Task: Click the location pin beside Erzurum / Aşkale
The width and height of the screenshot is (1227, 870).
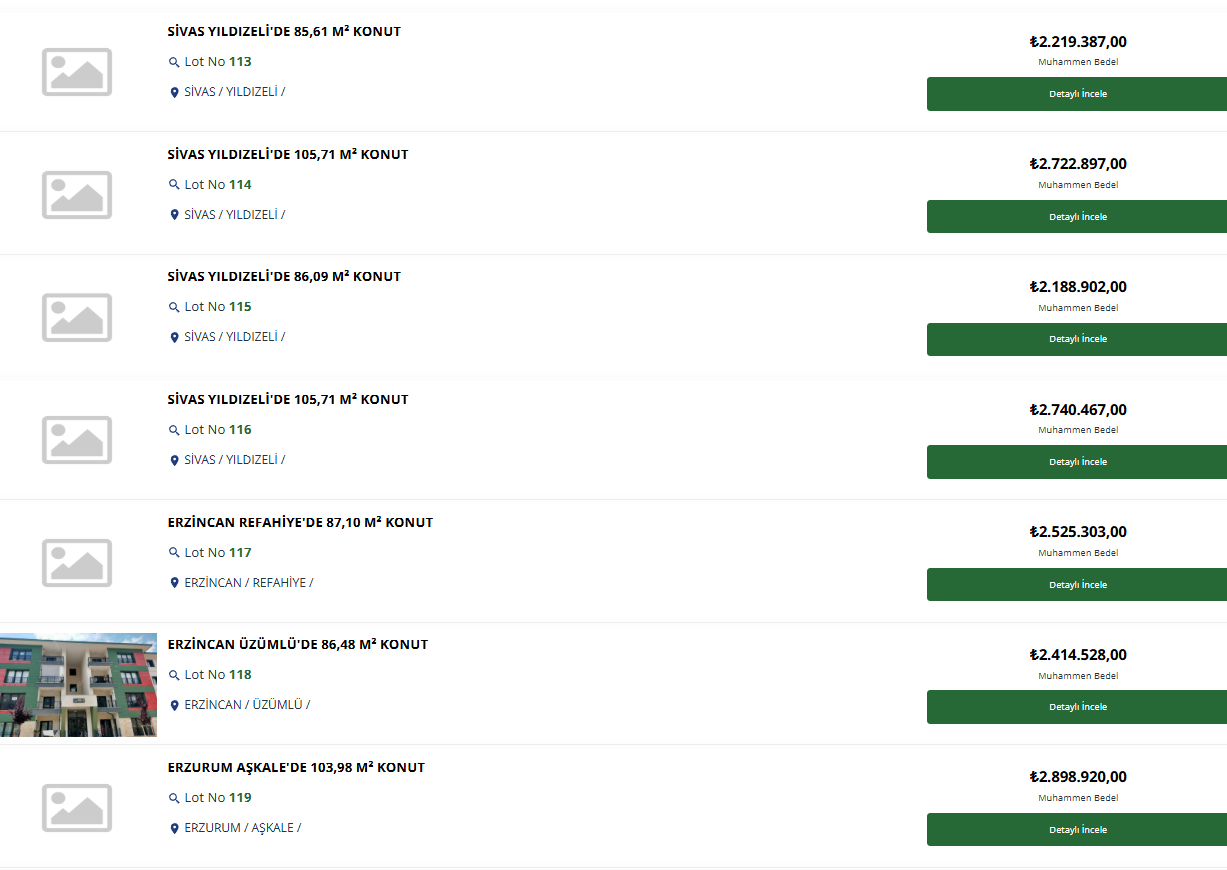Action: pyautogui.click(x=174, y=828)
